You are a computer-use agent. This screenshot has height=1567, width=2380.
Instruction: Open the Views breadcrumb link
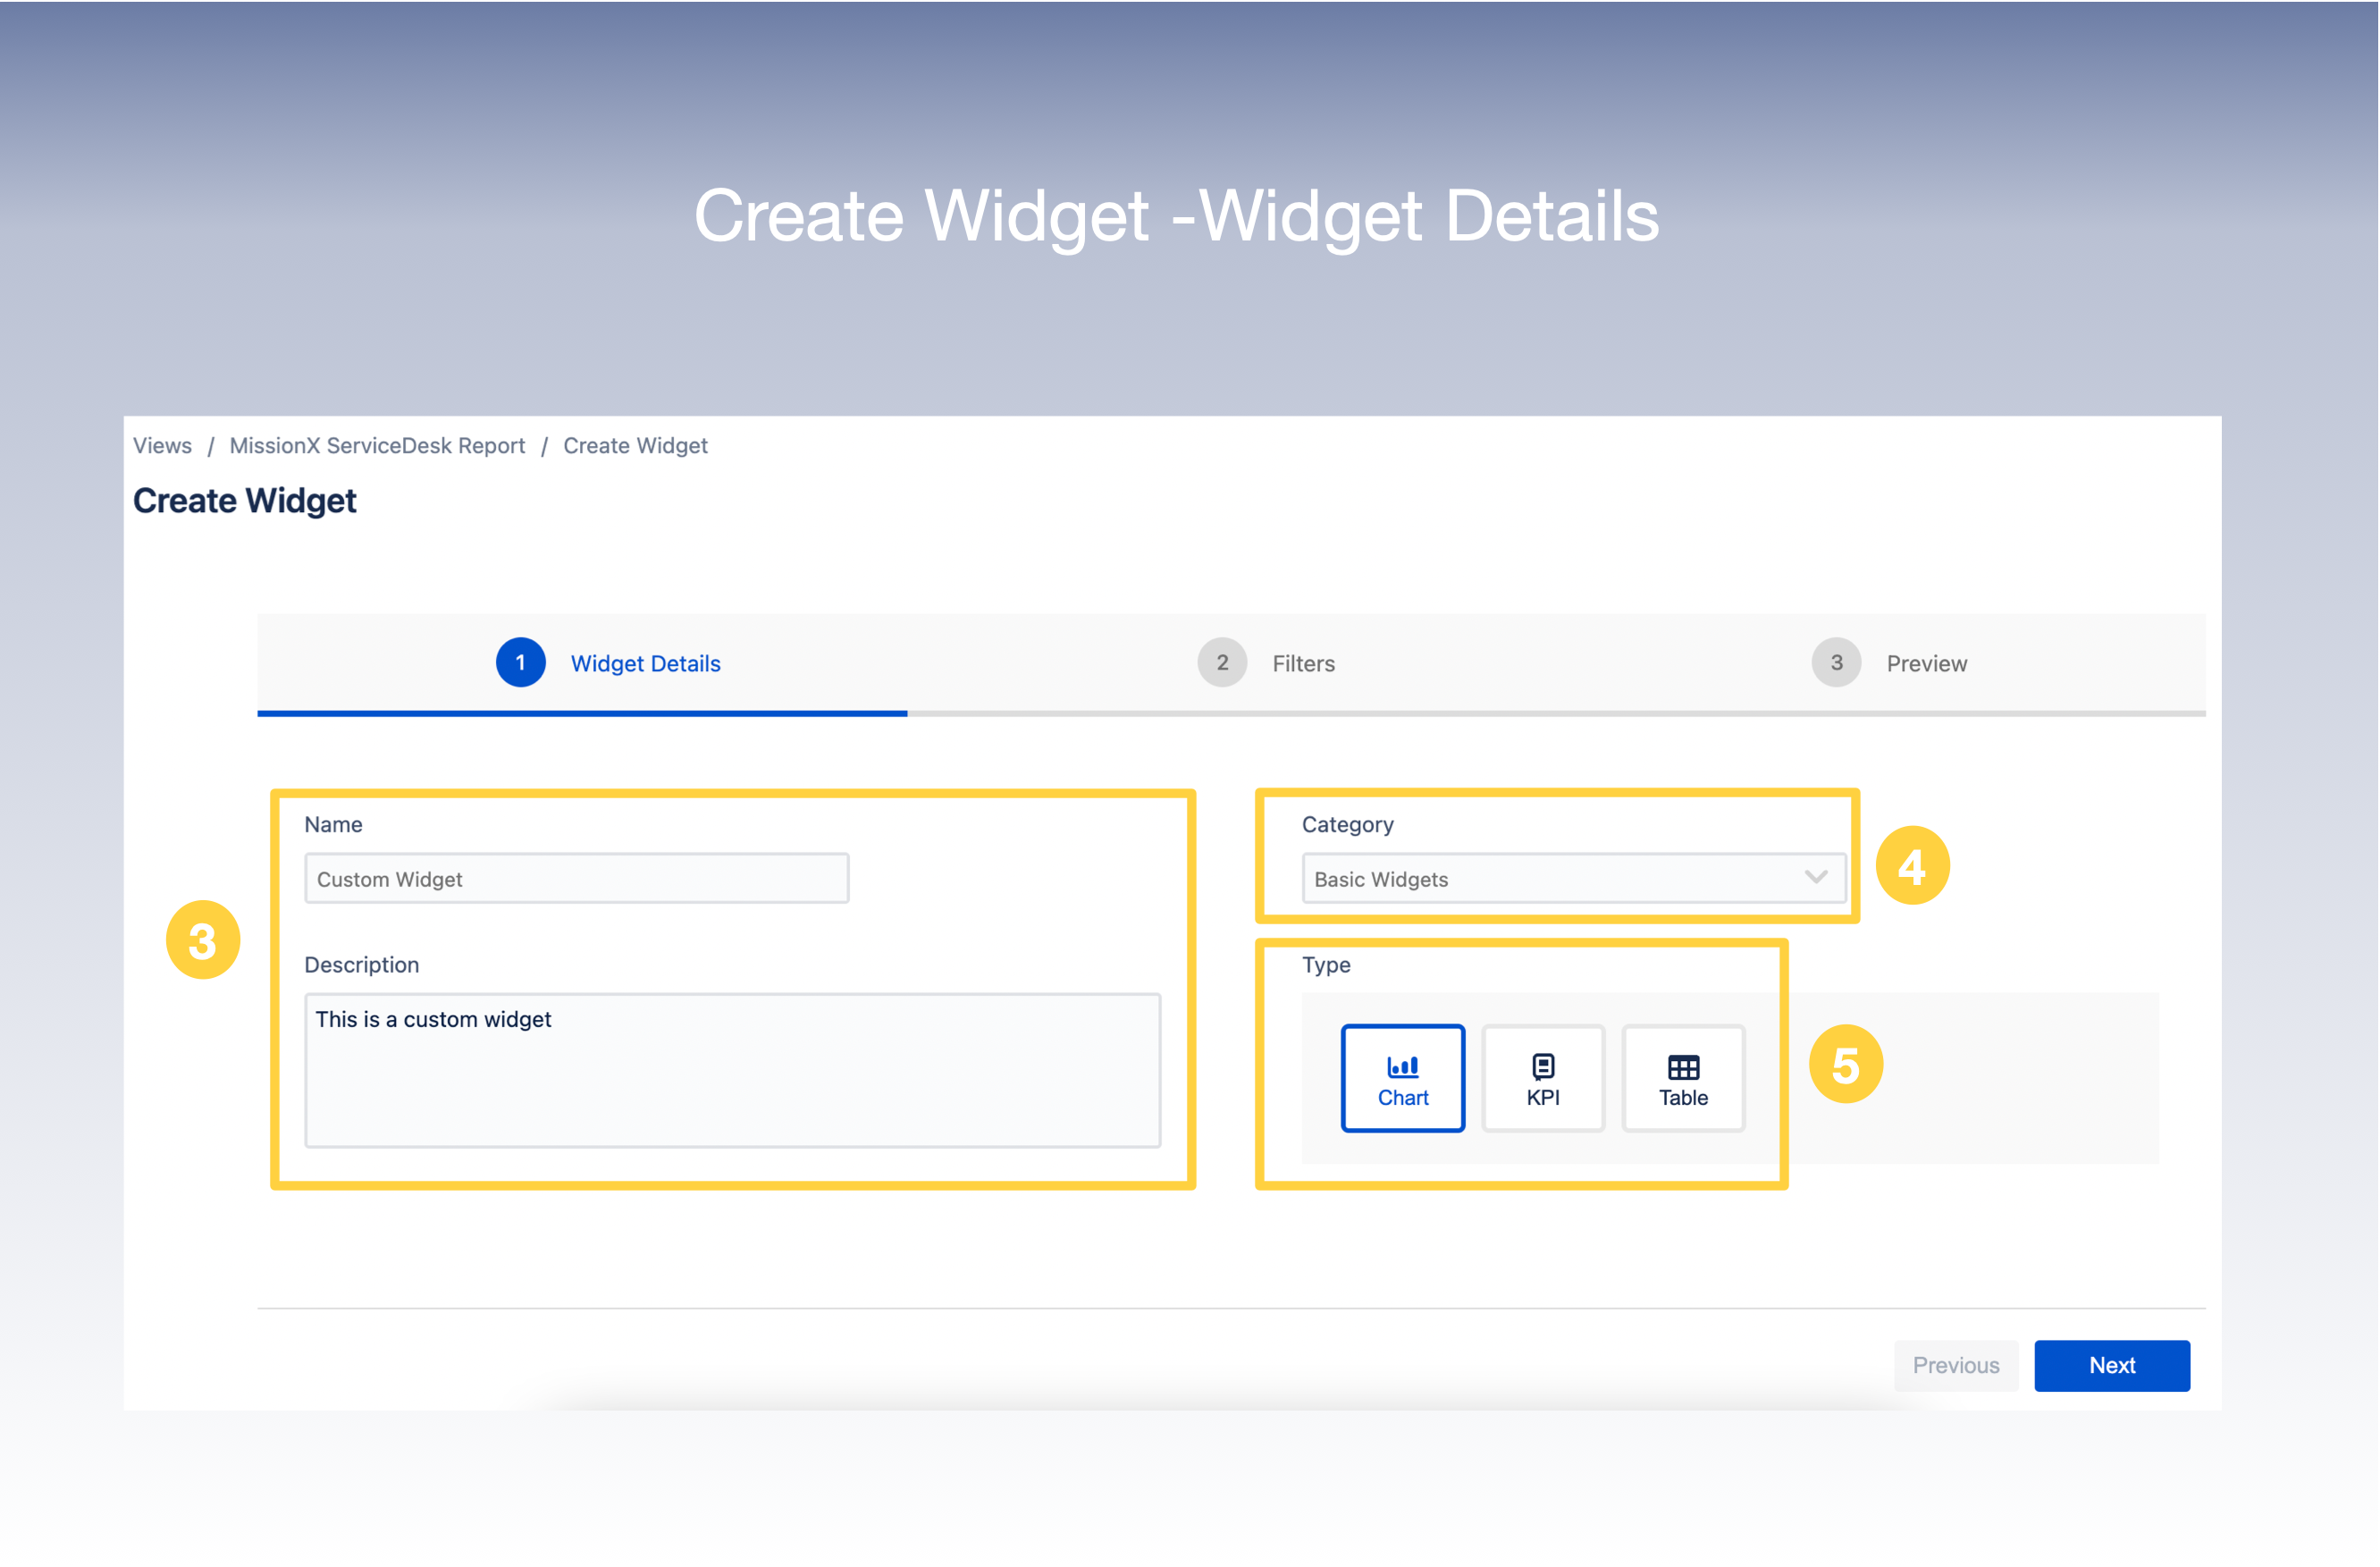pos(161,446)
